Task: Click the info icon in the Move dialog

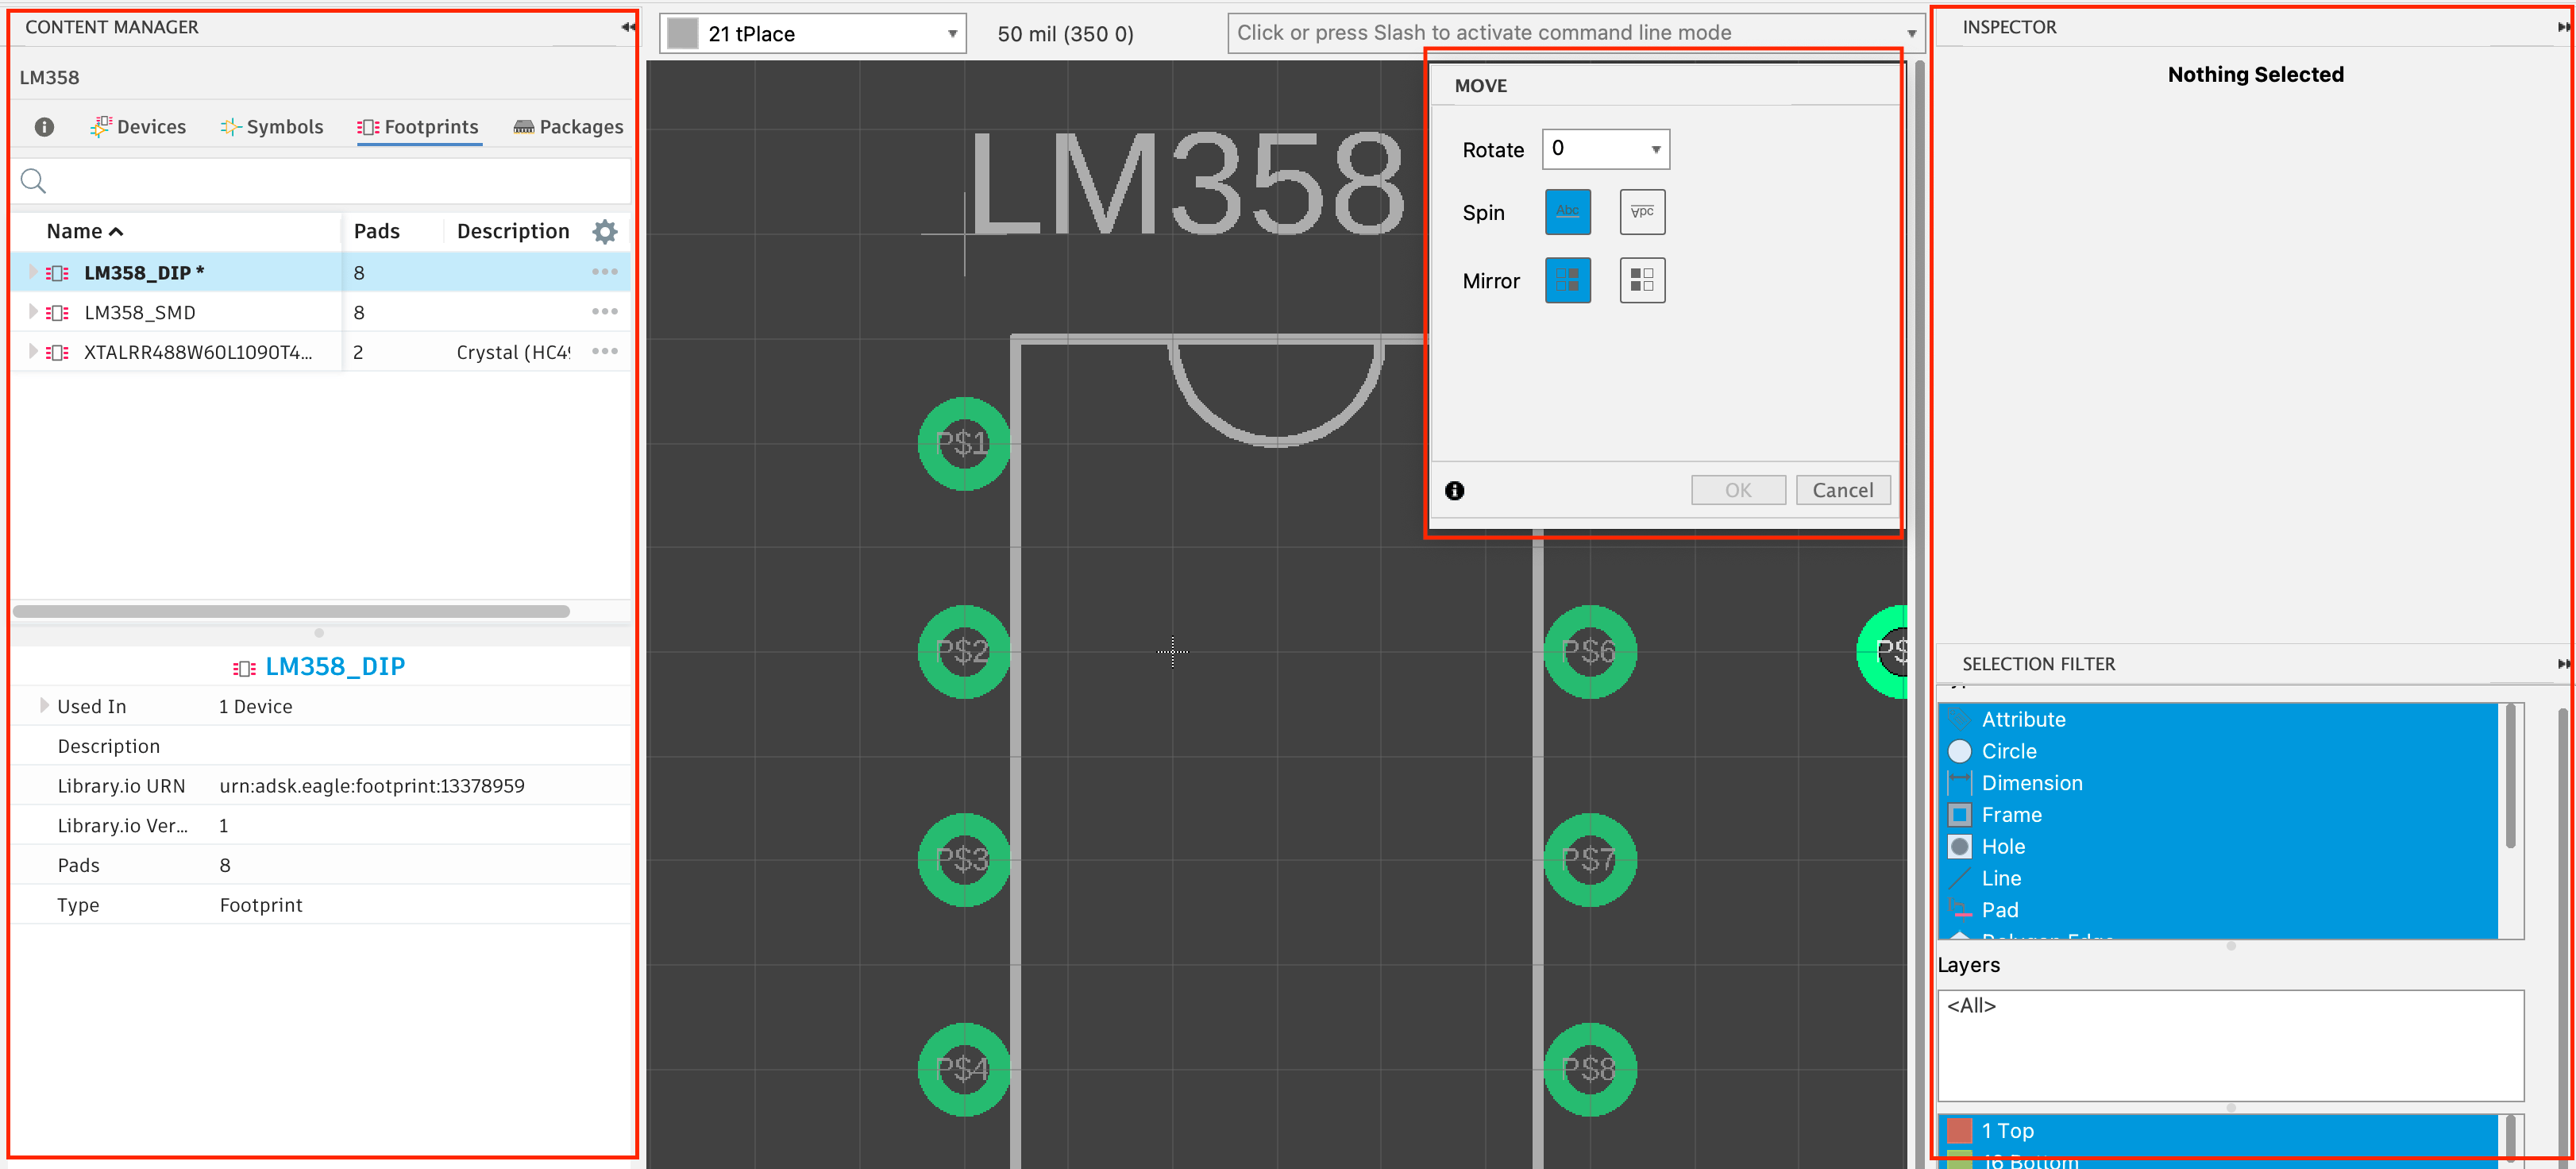Action: click(x=1455, y=490)
